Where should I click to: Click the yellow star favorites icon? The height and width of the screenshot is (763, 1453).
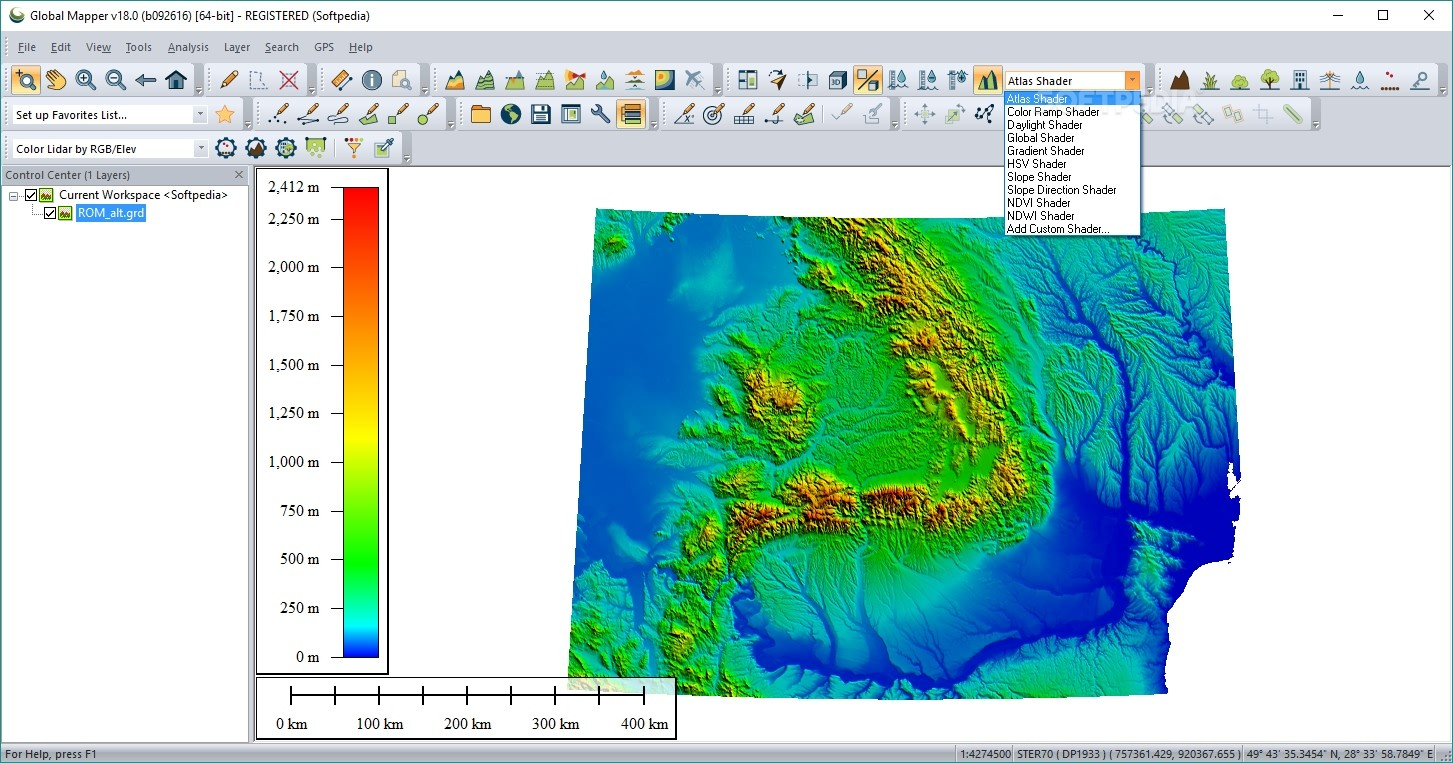point(226,114)
